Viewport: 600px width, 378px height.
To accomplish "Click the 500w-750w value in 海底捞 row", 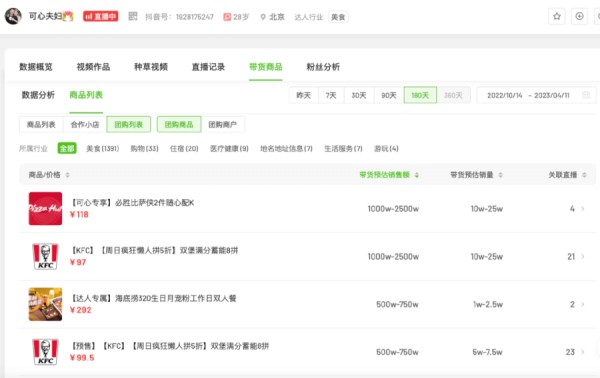I will [397, 305].
